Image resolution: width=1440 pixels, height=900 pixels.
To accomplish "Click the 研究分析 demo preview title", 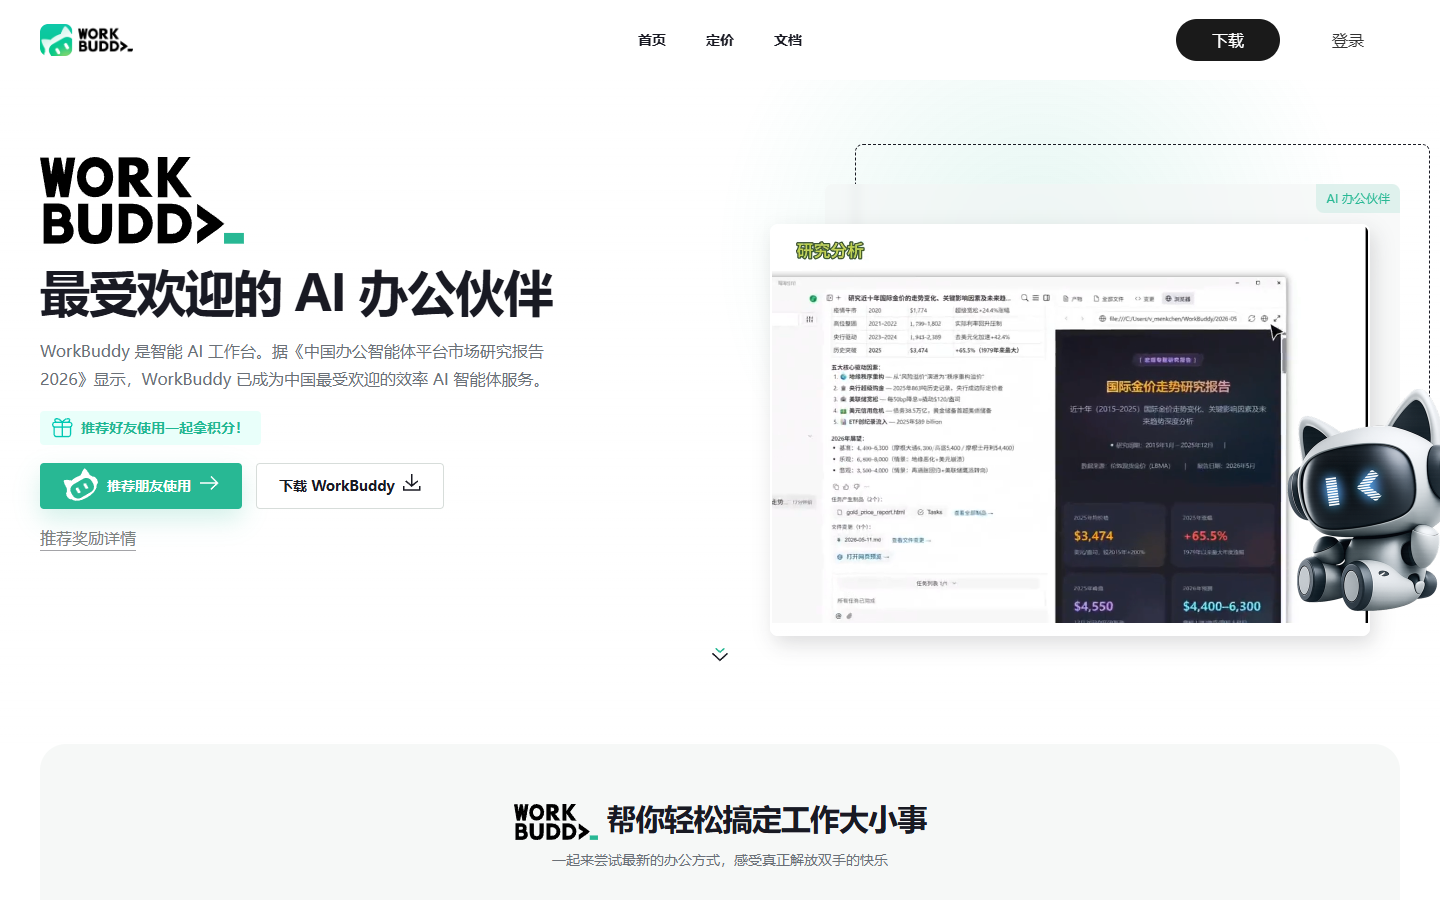I will pyautogui.click(x=830, y=250).
